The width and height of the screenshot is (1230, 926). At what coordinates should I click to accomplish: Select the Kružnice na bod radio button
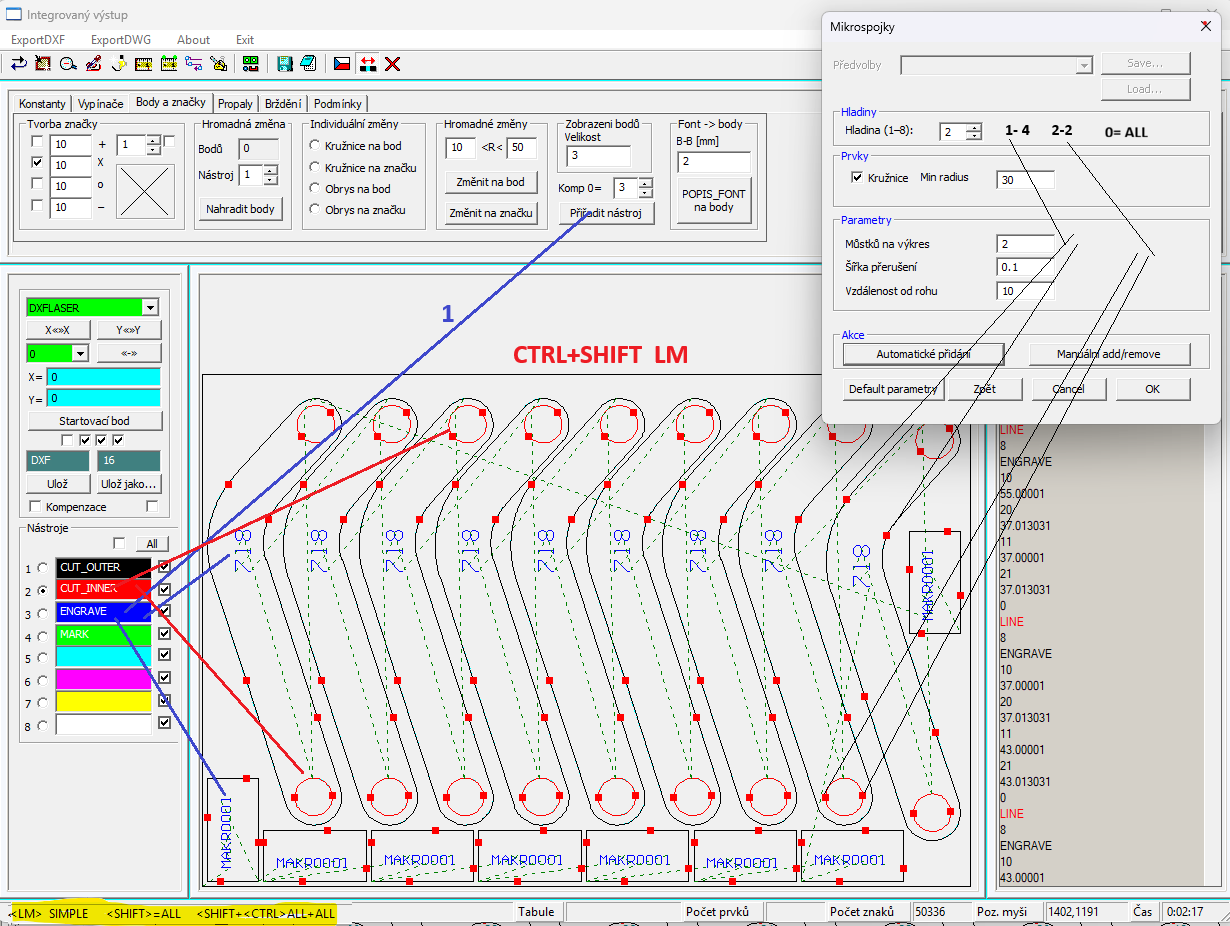[315, 146]
